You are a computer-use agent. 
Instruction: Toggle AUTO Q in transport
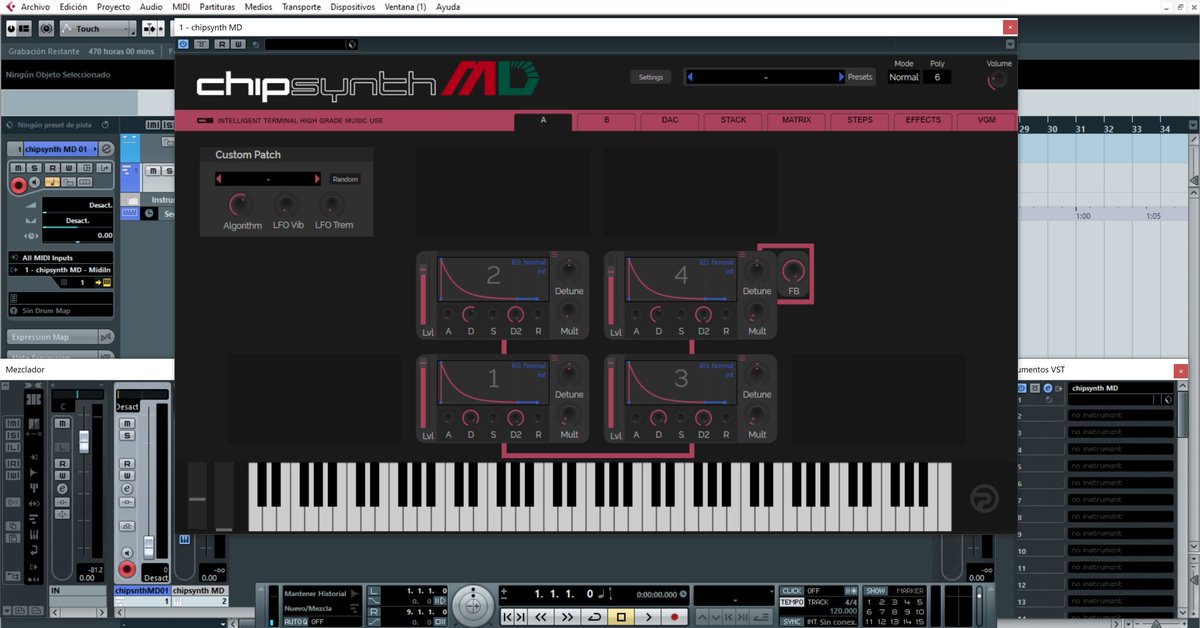tap(295, 621)
